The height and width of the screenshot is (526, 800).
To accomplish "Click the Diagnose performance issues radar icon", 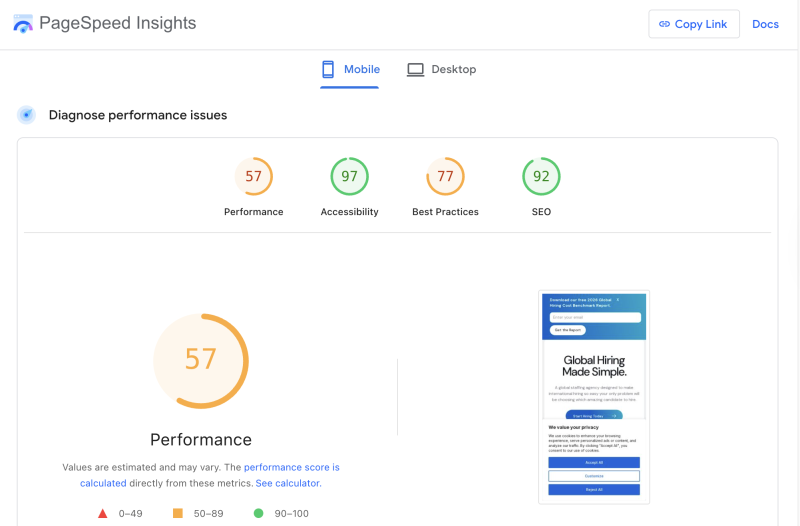I will pyautogui.click(x=27, y=115).
